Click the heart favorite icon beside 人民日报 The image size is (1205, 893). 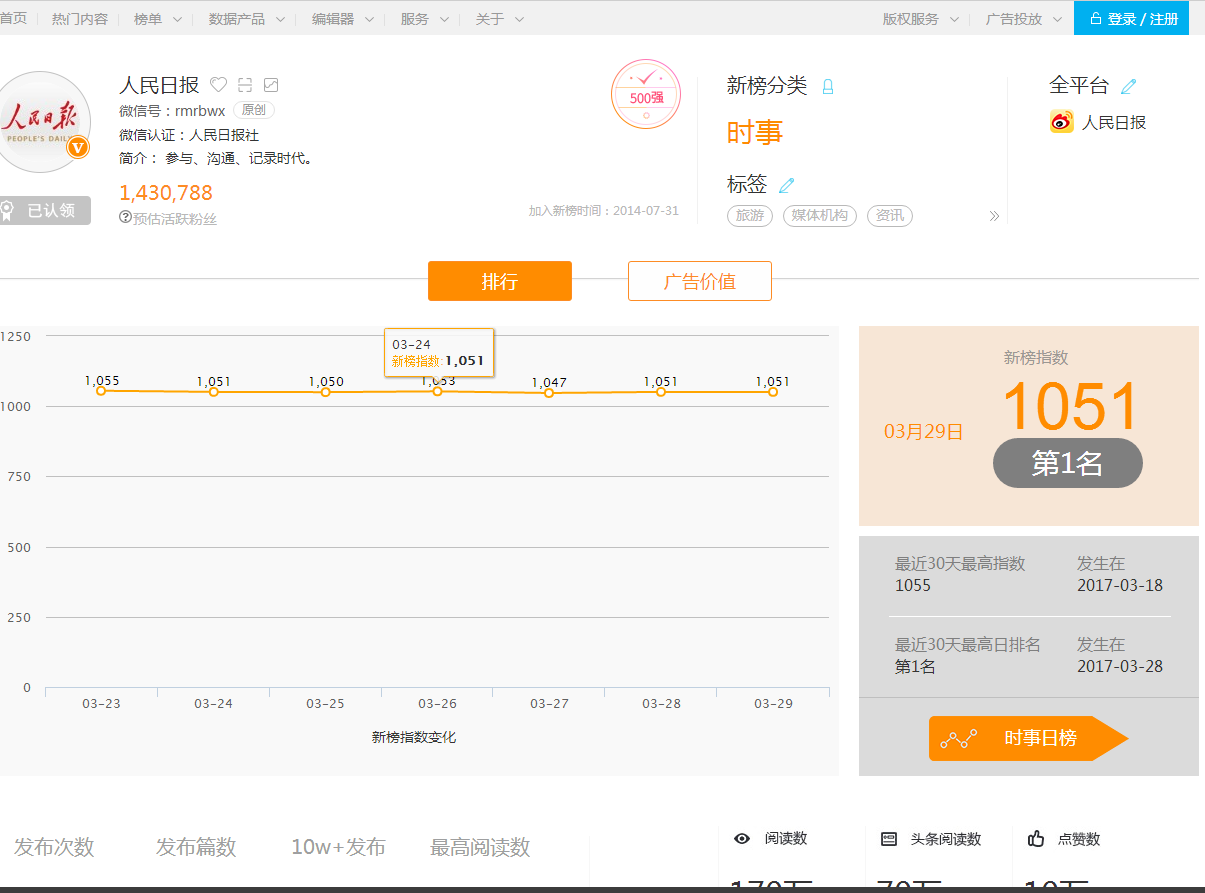coord(218,85)
